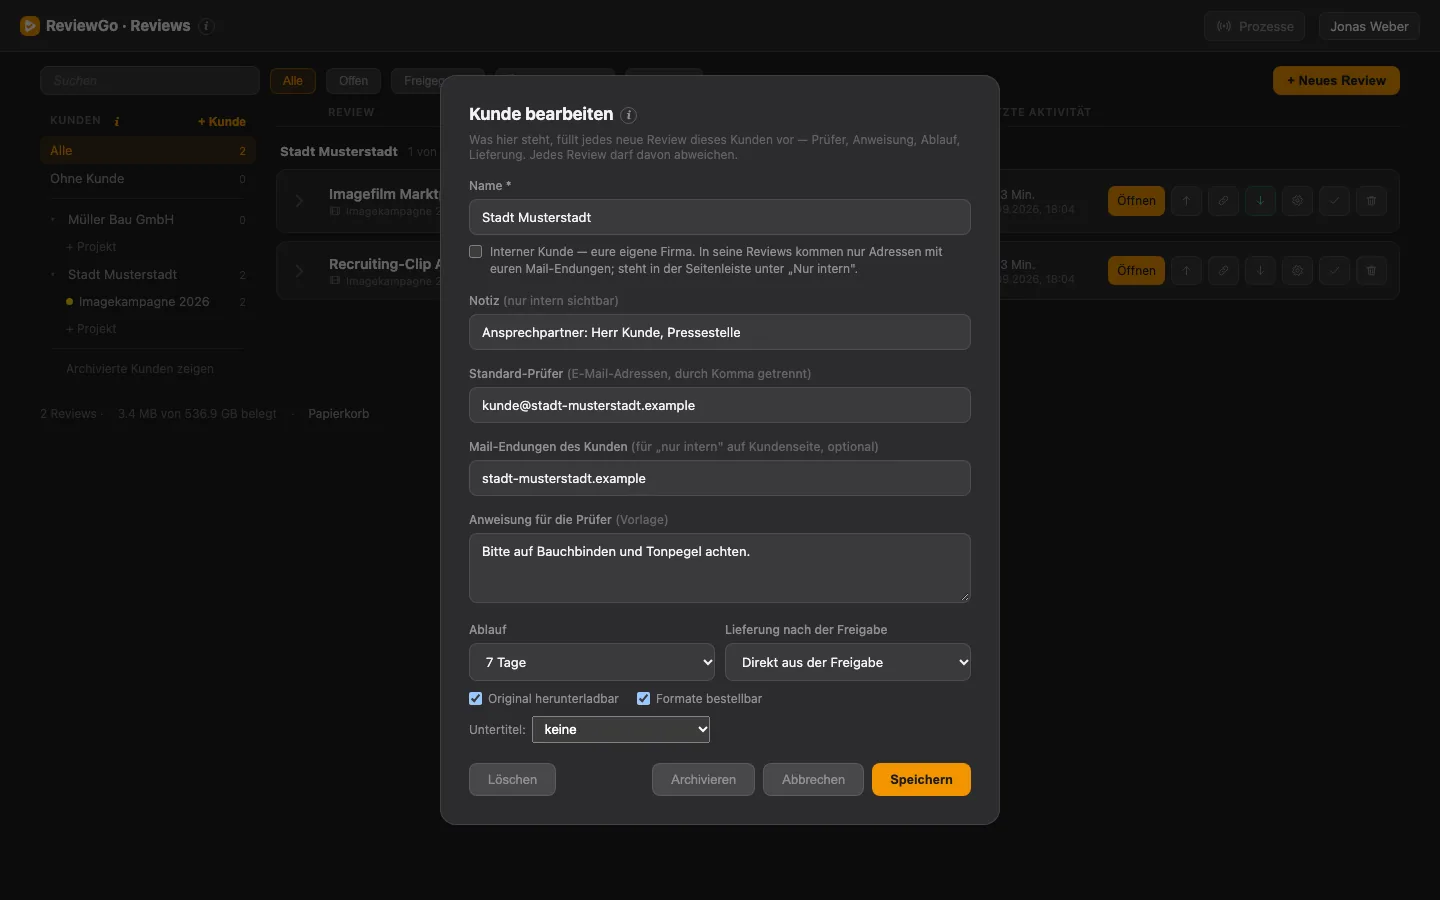Click download arrow icon in Recruiting-Clip row
The width and height of the screenshot is (1440, 900).
click(1260, 271)
